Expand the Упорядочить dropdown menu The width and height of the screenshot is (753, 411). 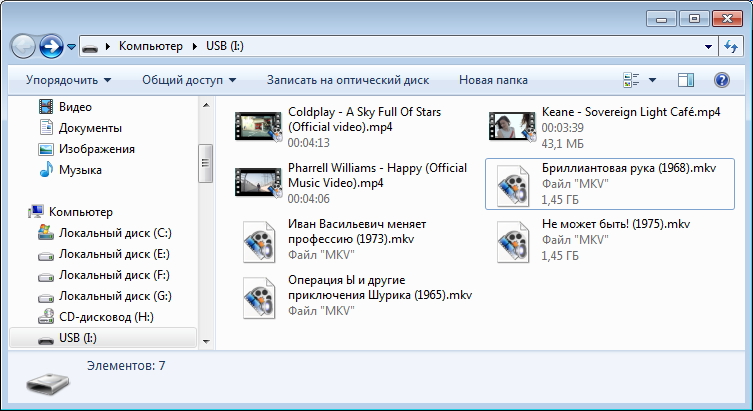[68, 80]
